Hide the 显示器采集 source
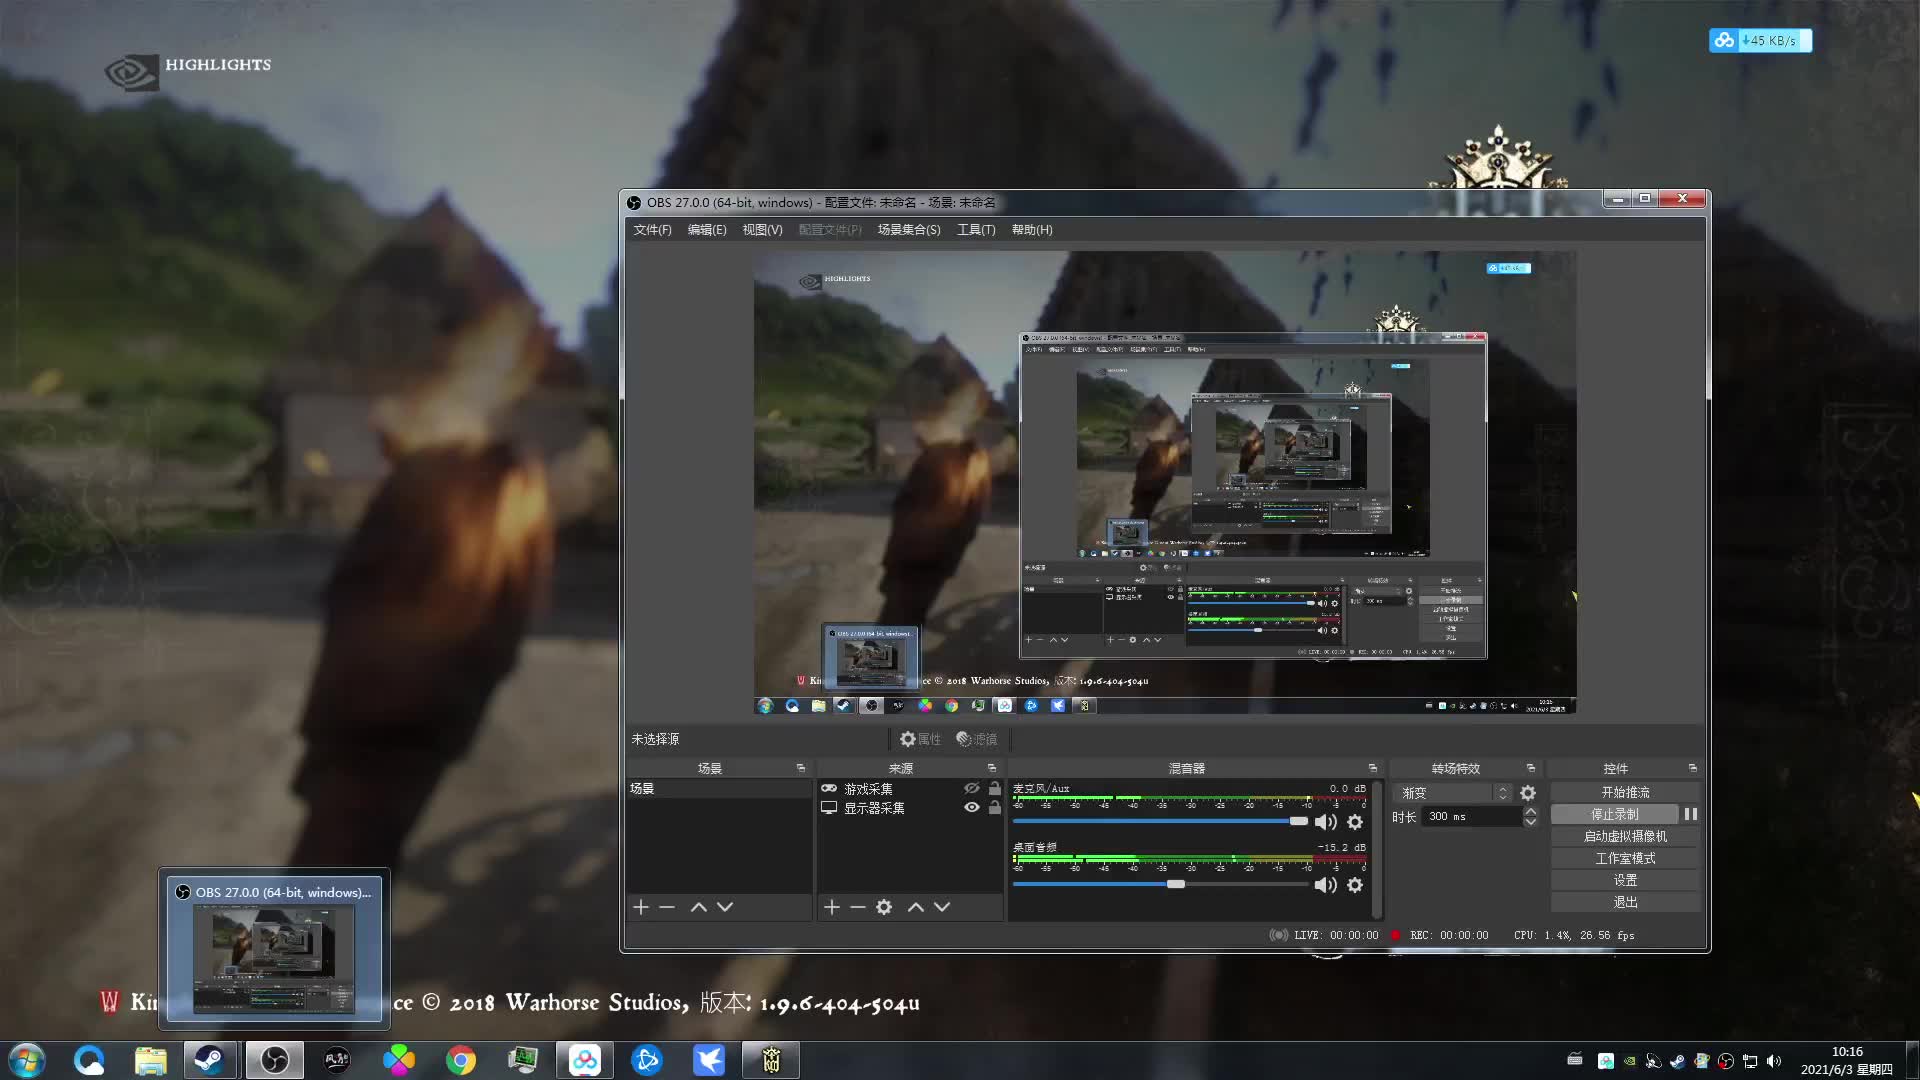Image resolution: width=1920 pixels, height=1080 pixels. pos(971,807)
